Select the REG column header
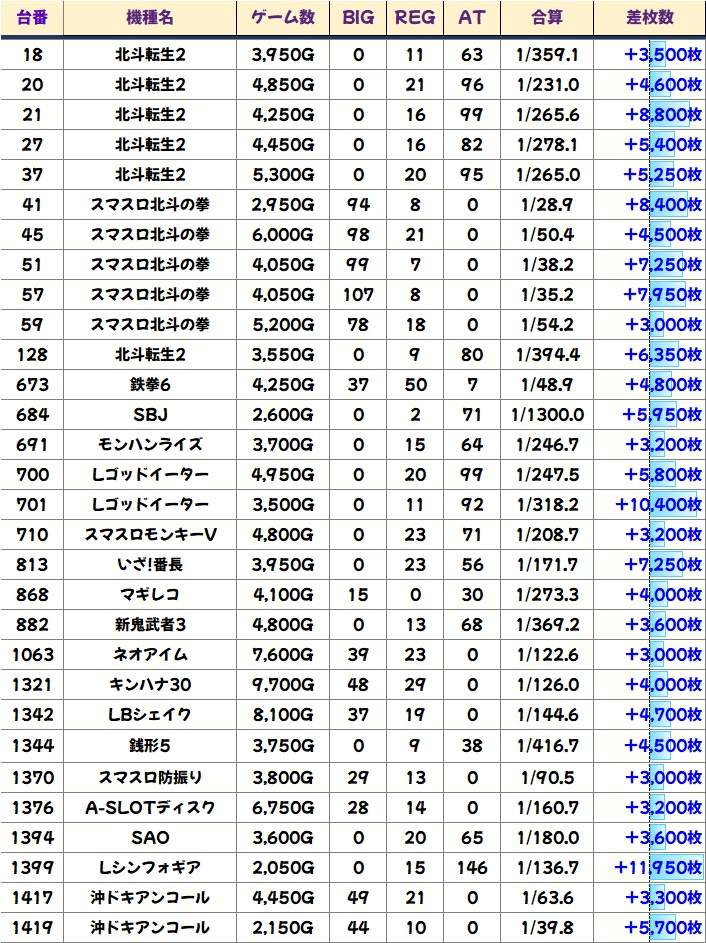The image size is (706, 943). tap(415, 18)
